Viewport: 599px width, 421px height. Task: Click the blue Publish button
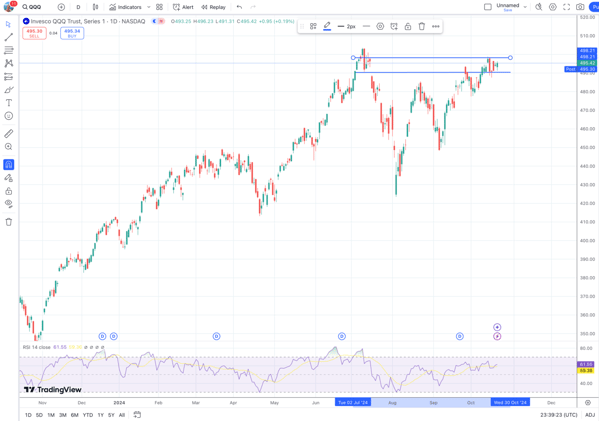[594, 7]
